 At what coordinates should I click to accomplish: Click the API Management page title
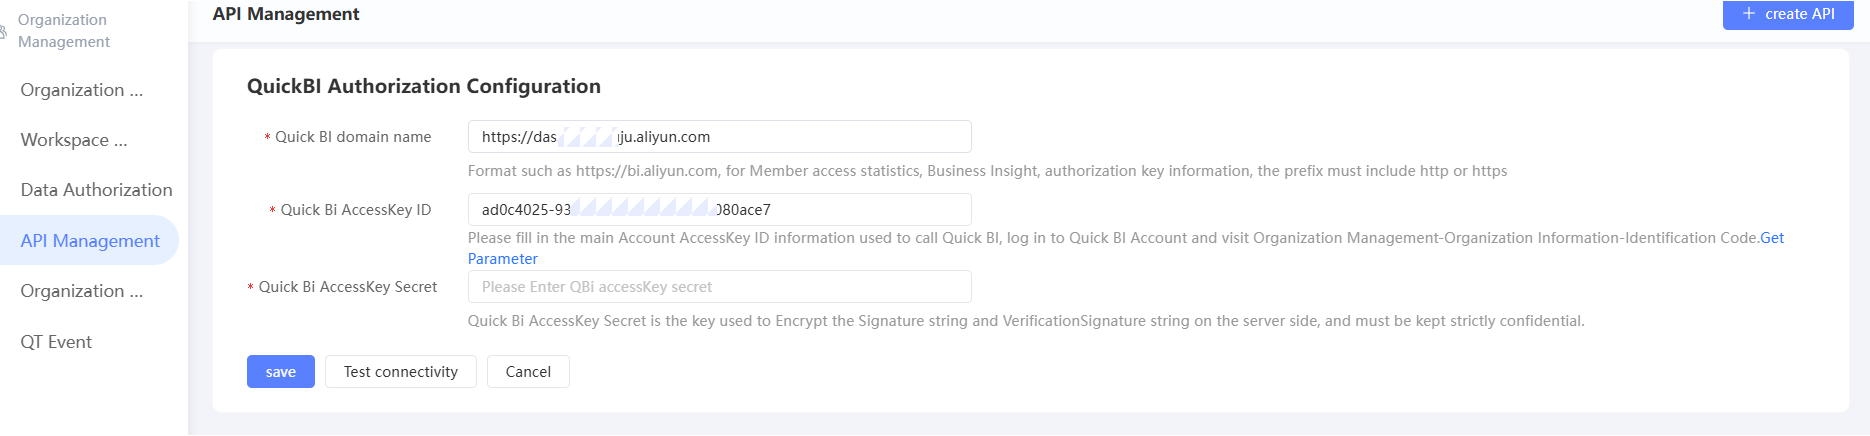pos(286,14)
